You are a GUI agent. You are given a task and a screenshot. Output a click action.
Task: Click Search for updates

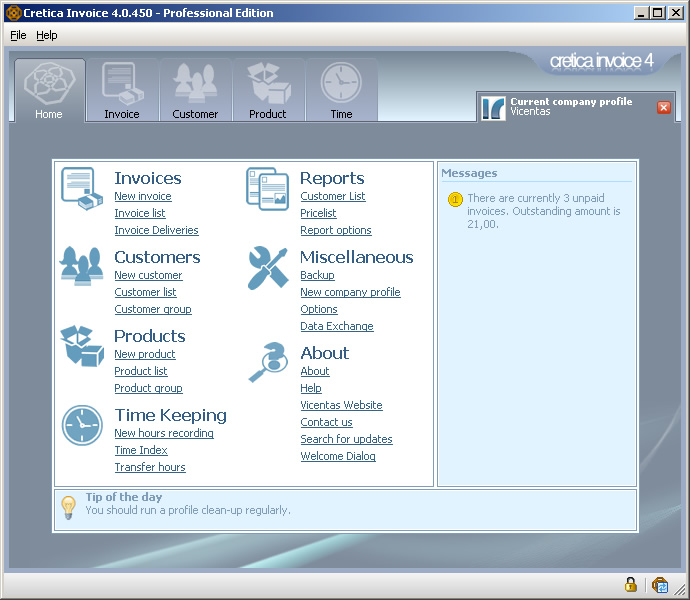point(346,439)
